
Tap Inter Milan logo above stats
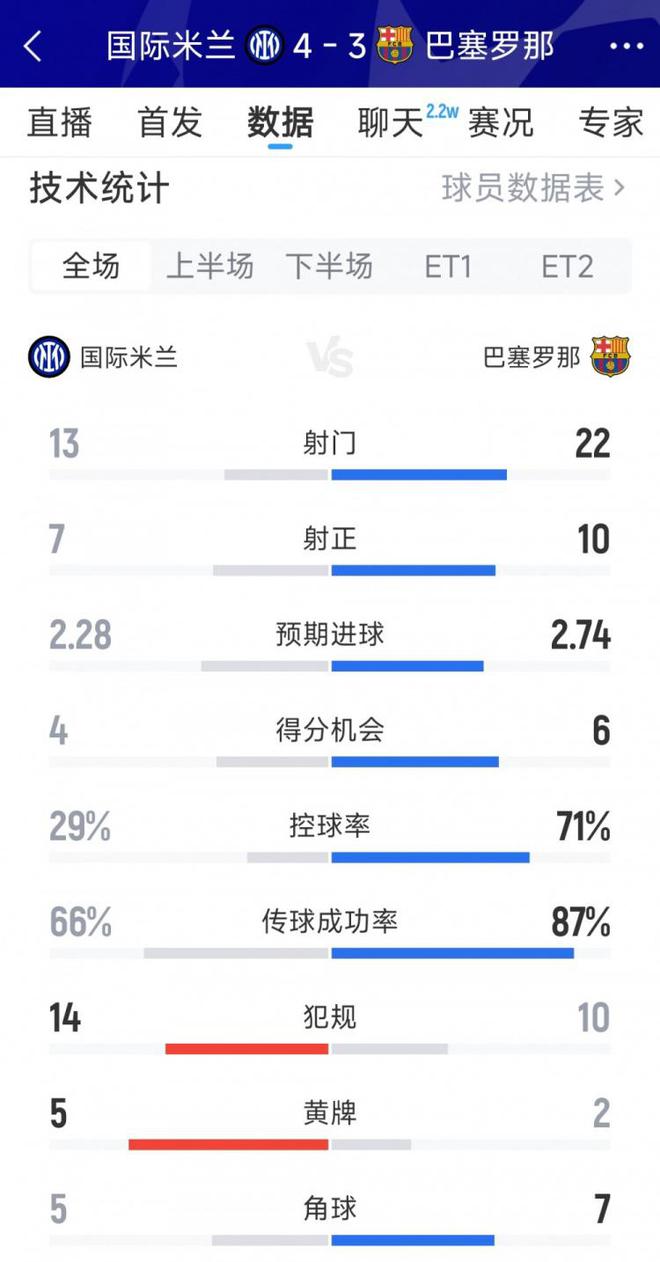[49, 357]
